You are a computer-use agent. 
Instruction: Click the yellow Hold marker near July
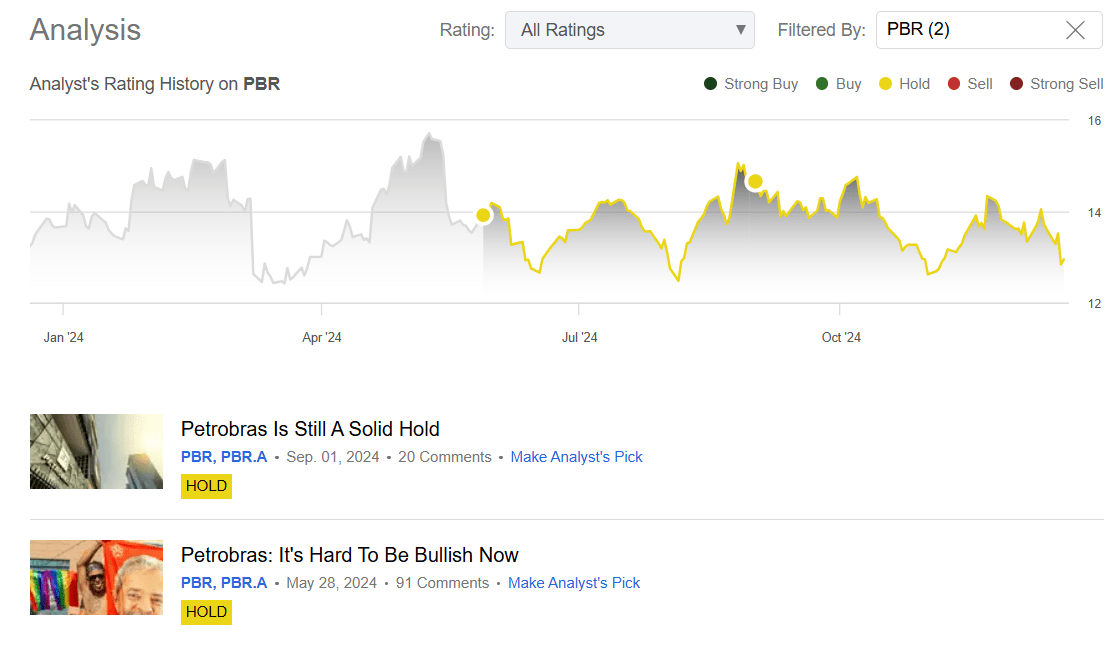tap(483, 214)
